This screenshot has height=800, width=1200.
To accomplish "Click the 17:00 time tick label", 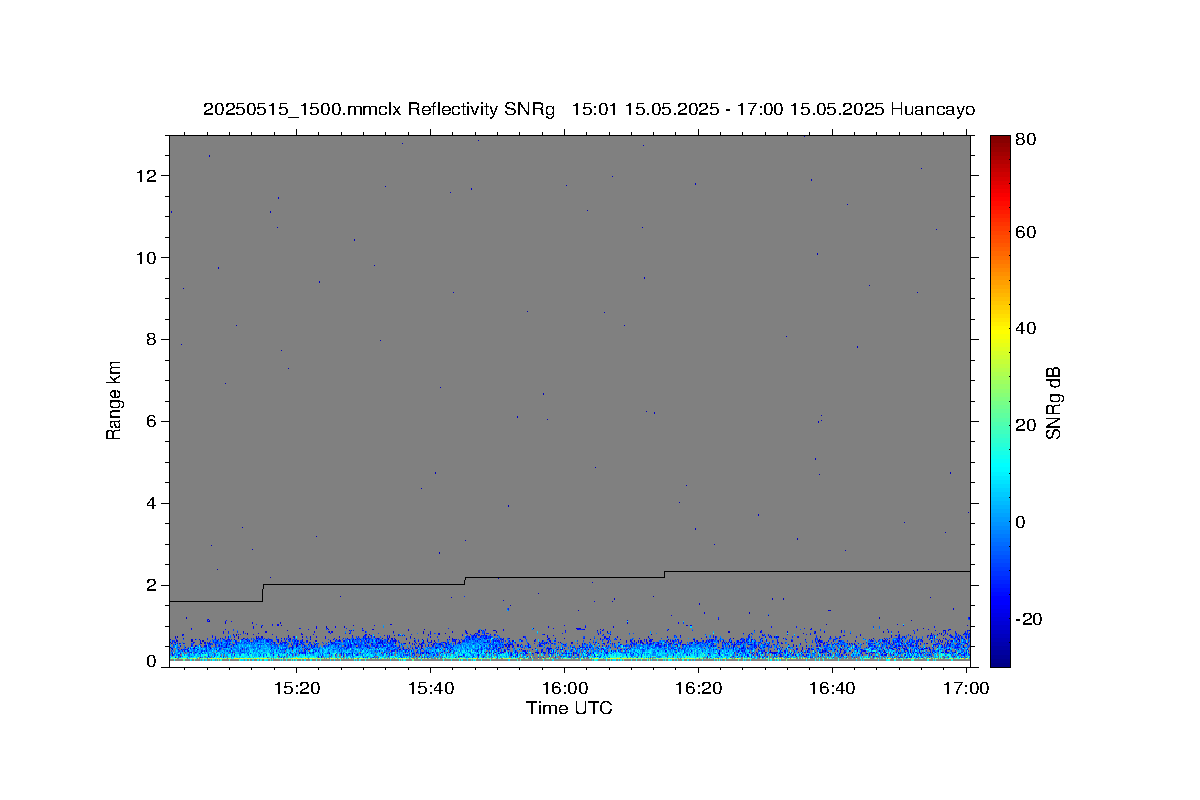I will click(965, 688).
